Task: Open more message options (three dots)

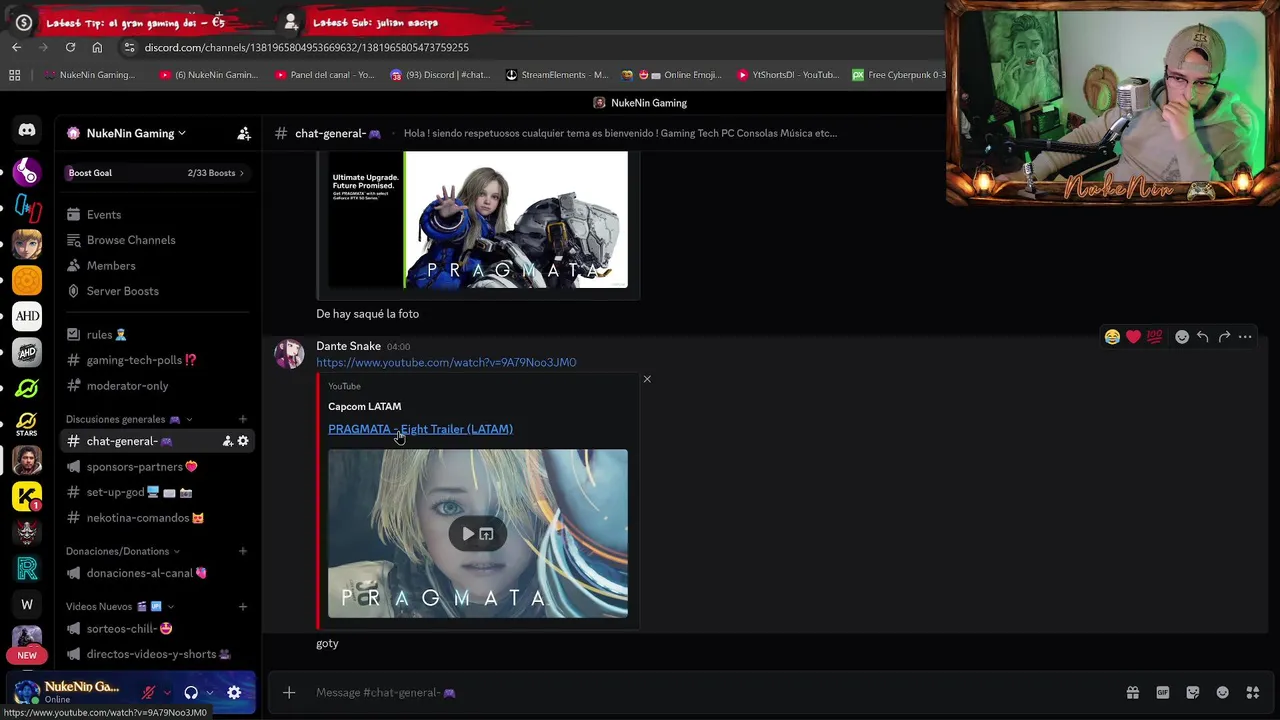Action: click(x=1245, y=337)
